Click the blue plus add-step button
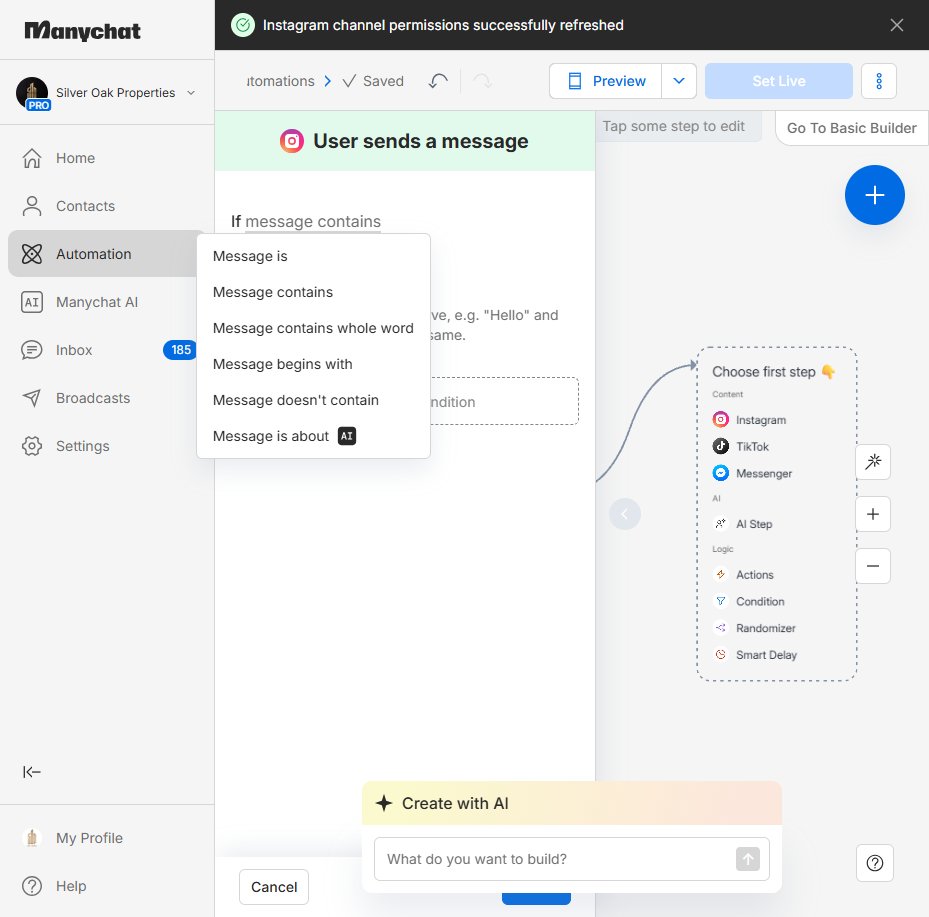 pyautogui.click(x=874, y=195)
